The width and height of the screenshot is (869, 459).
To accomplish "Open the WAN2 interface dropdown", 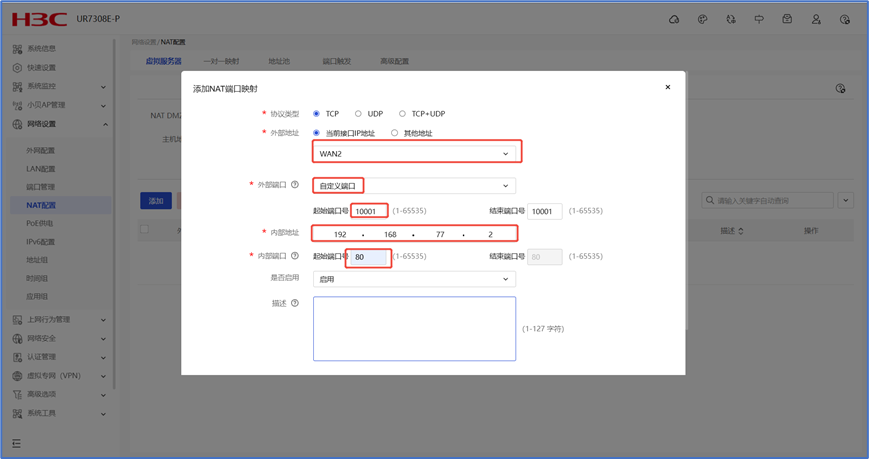I will coord(415,154).
